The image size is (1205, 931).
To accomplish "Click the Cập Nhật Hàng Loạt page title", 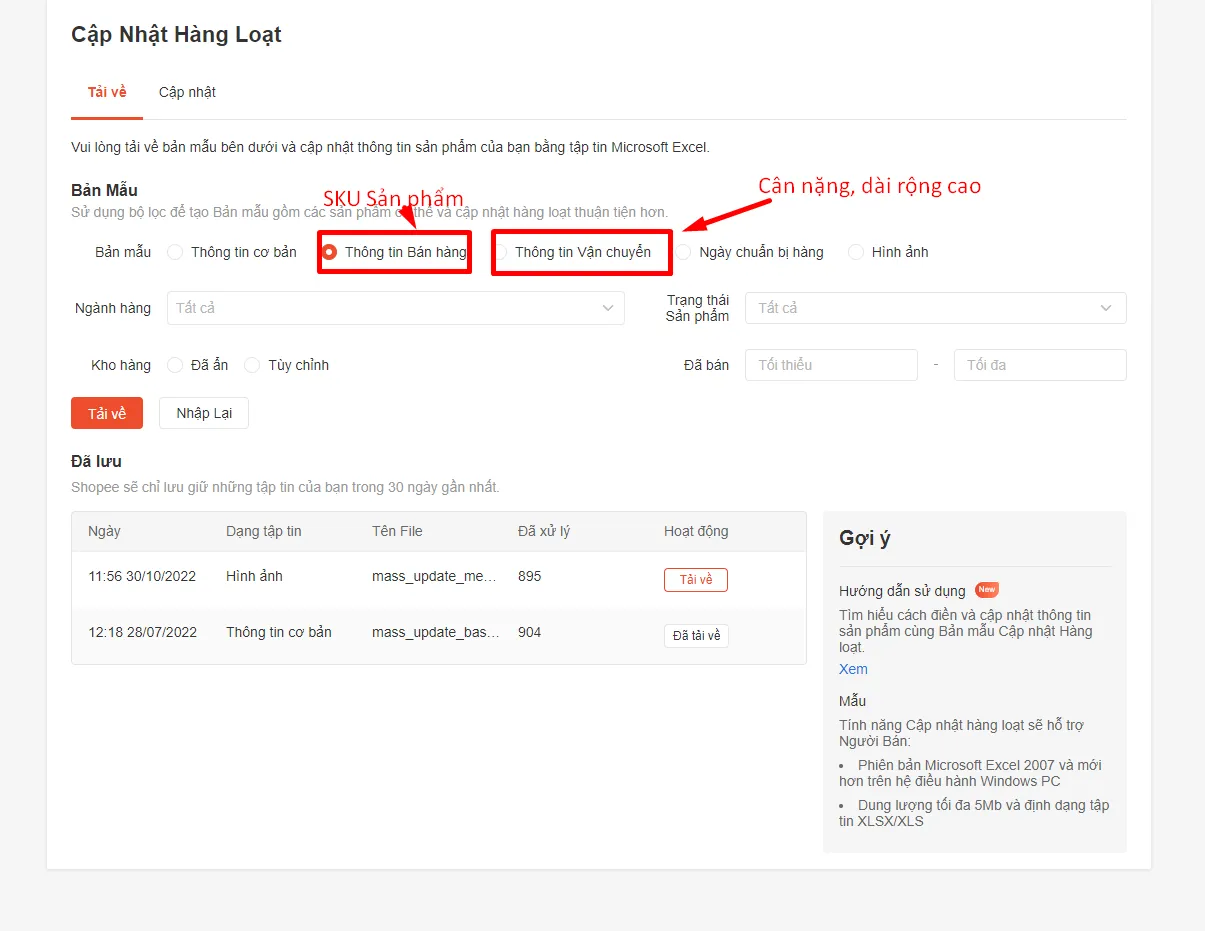I will [x=176, y=34].
